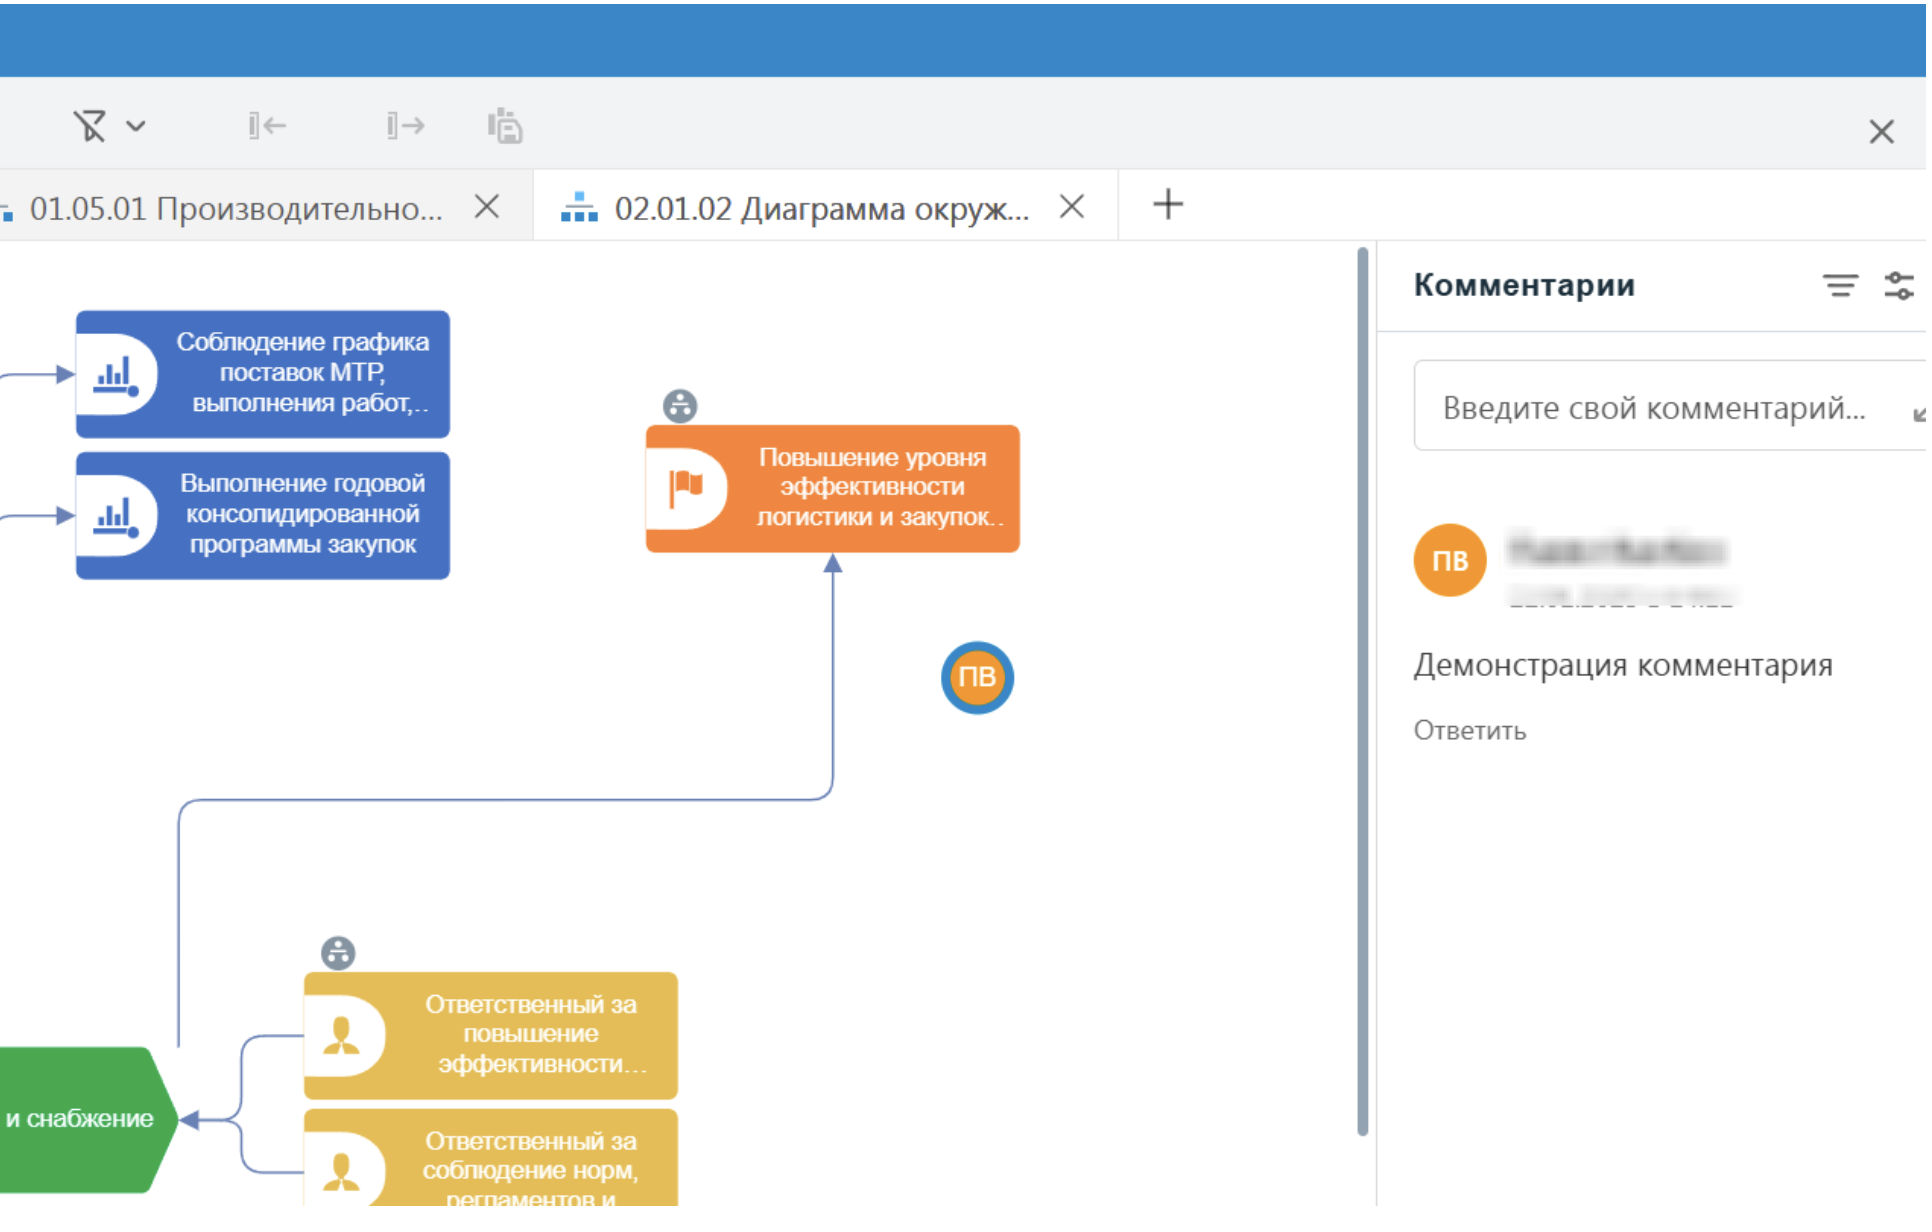The width and height of the screenshot is (1932, 1232).
Task: Click the person badge above Ответственный за повышение
Action: [x=338, y=952]
